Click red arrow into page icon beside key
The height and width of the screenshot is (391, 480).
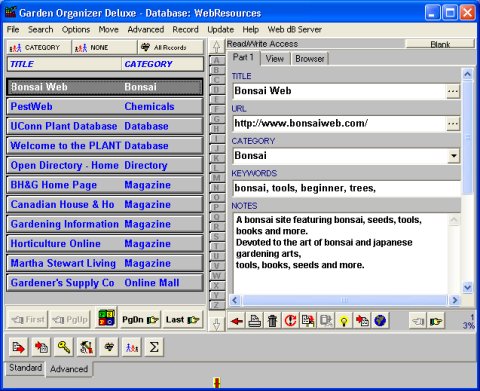pos(41,347)
